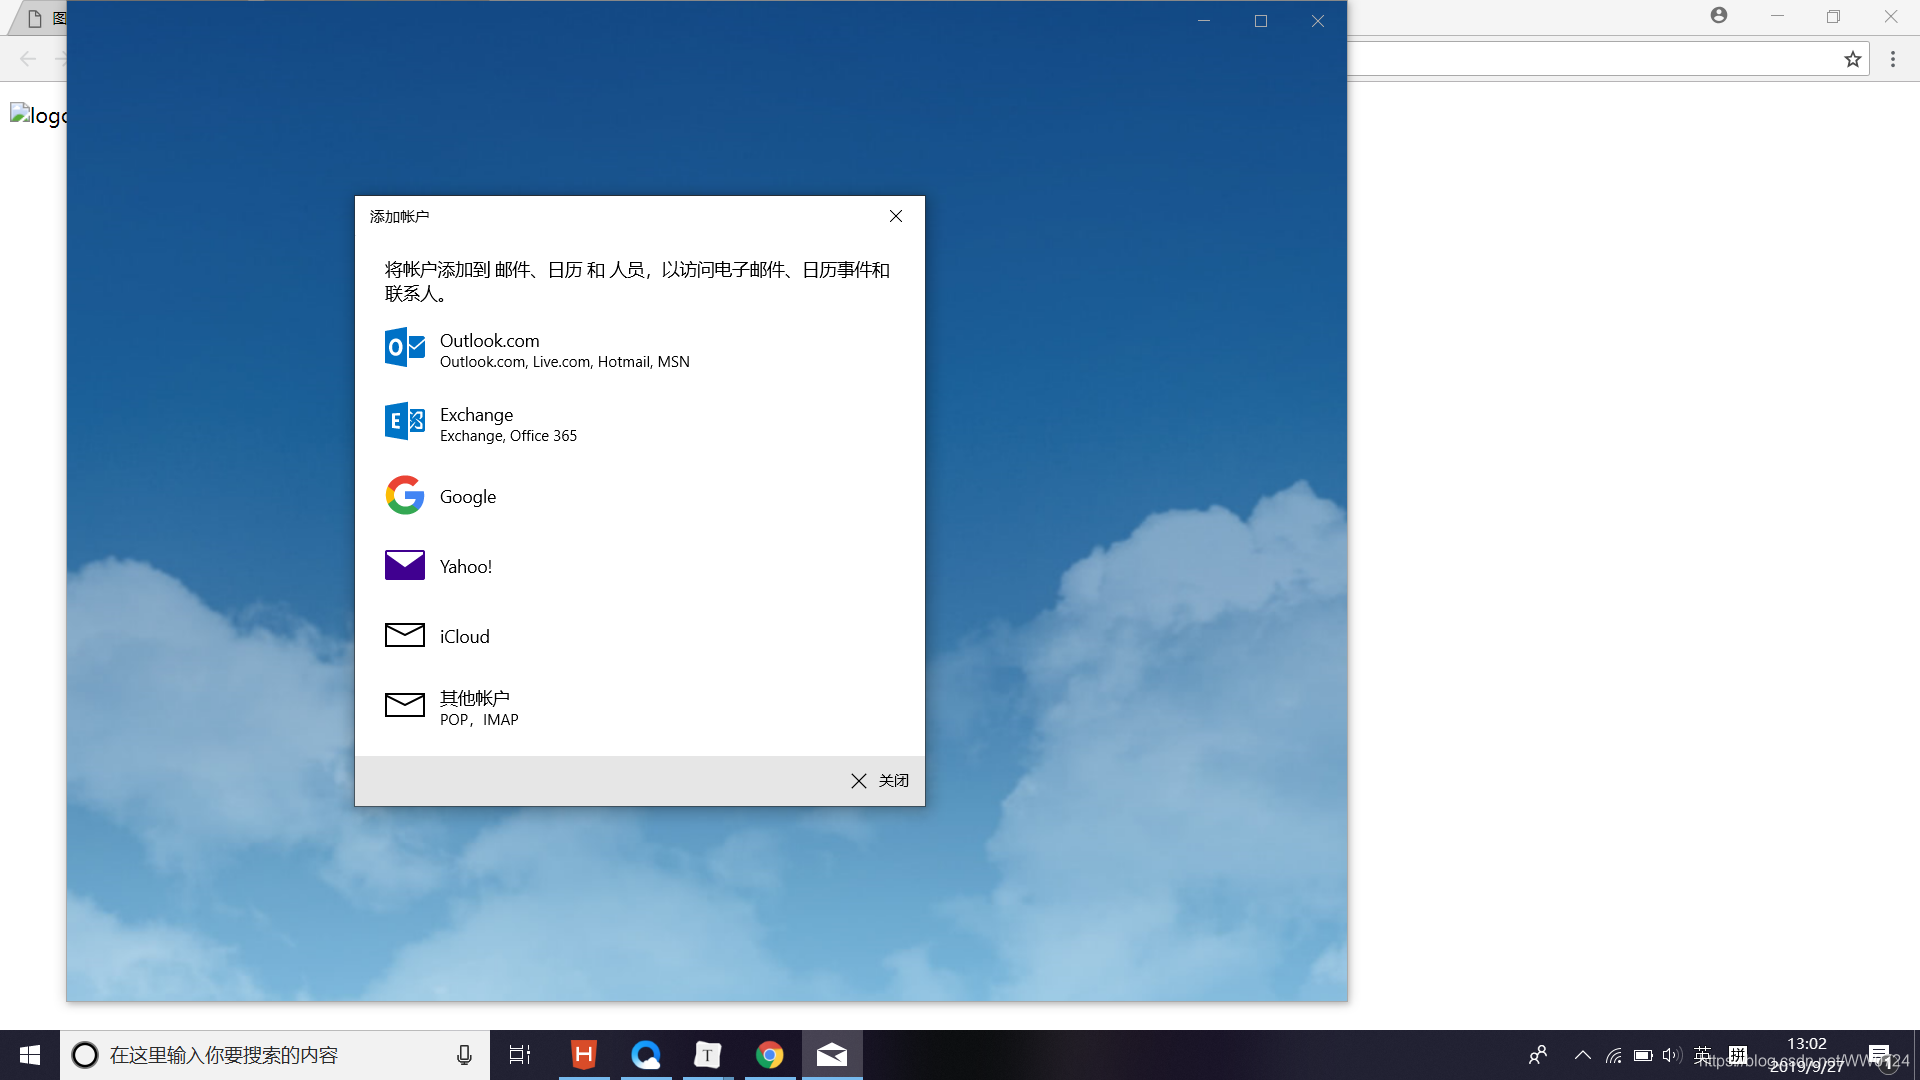Minimize the Mail app window

click(1204, 21)
